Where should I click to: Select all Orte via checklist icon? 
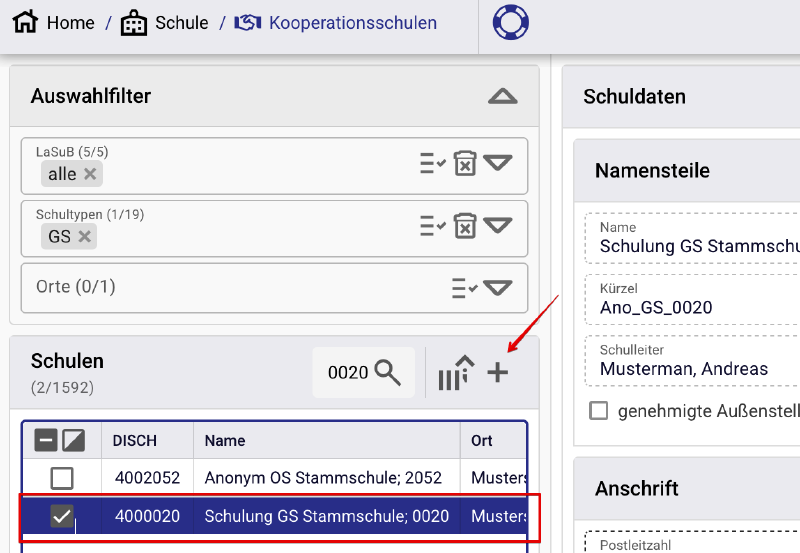(464, 288)
